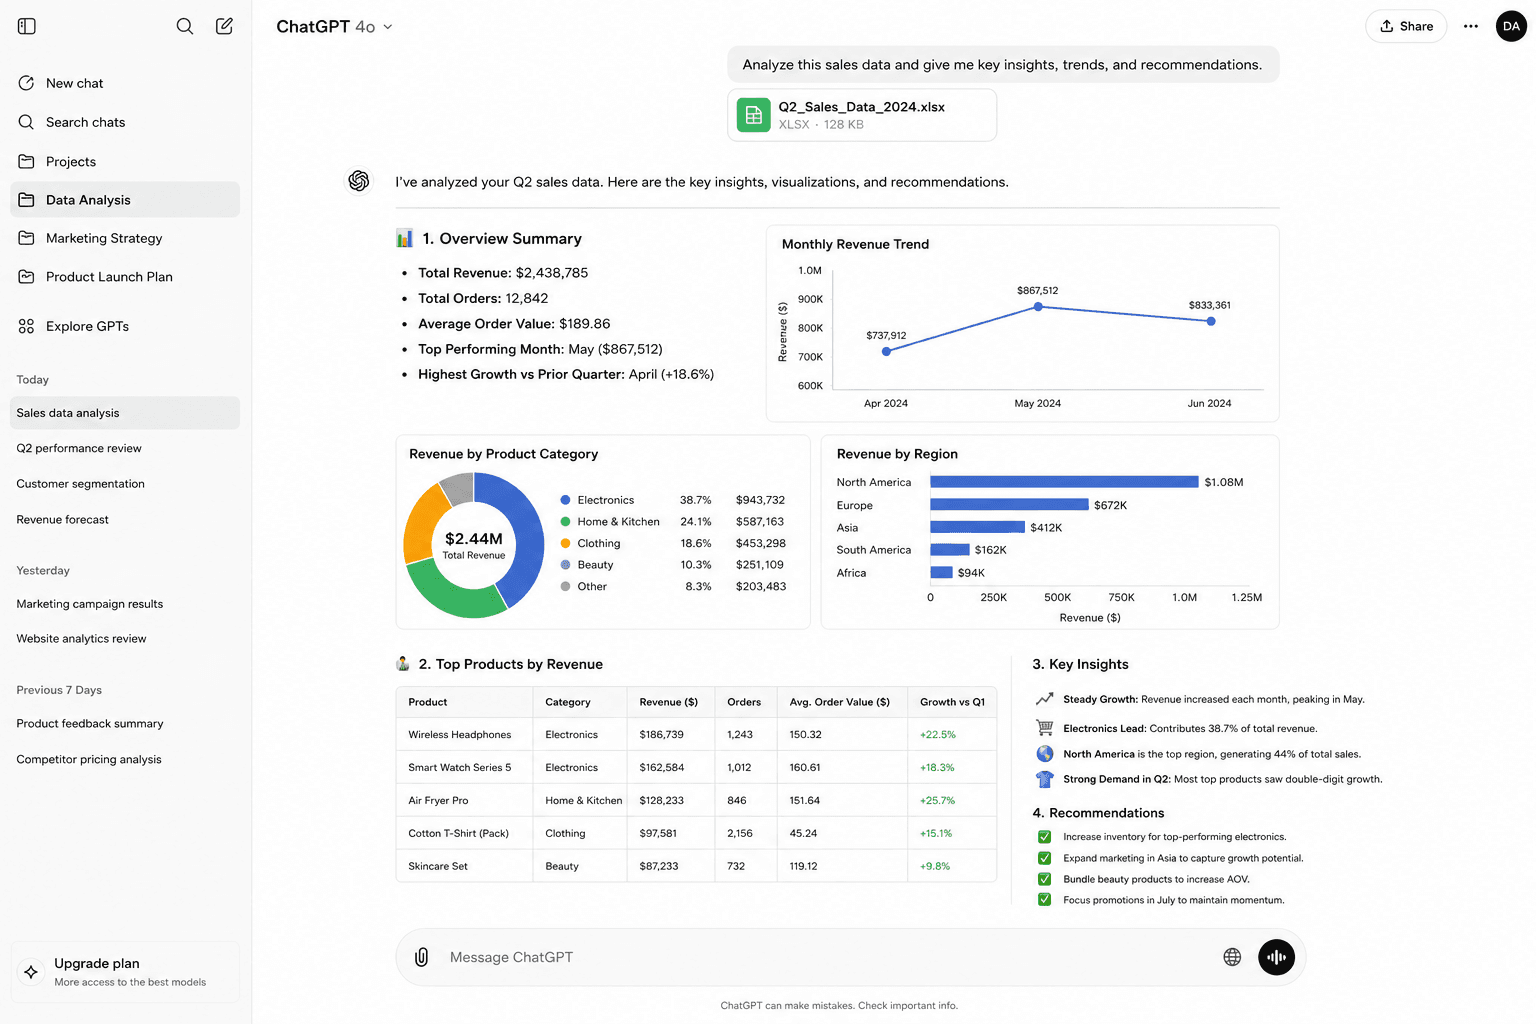
Task: Open the DA profile avatar
Action: pos(1511,26)
